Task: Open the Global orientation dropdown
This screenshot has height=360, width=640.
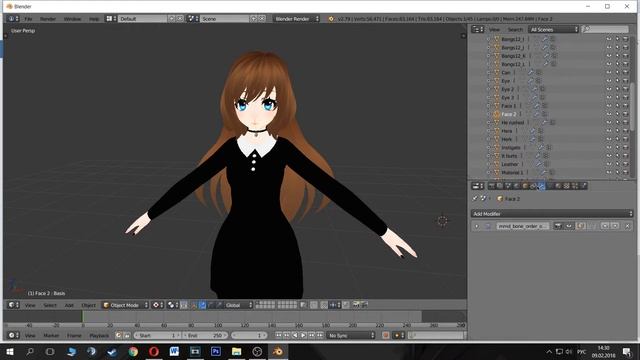Action: [x=239, y=305]
